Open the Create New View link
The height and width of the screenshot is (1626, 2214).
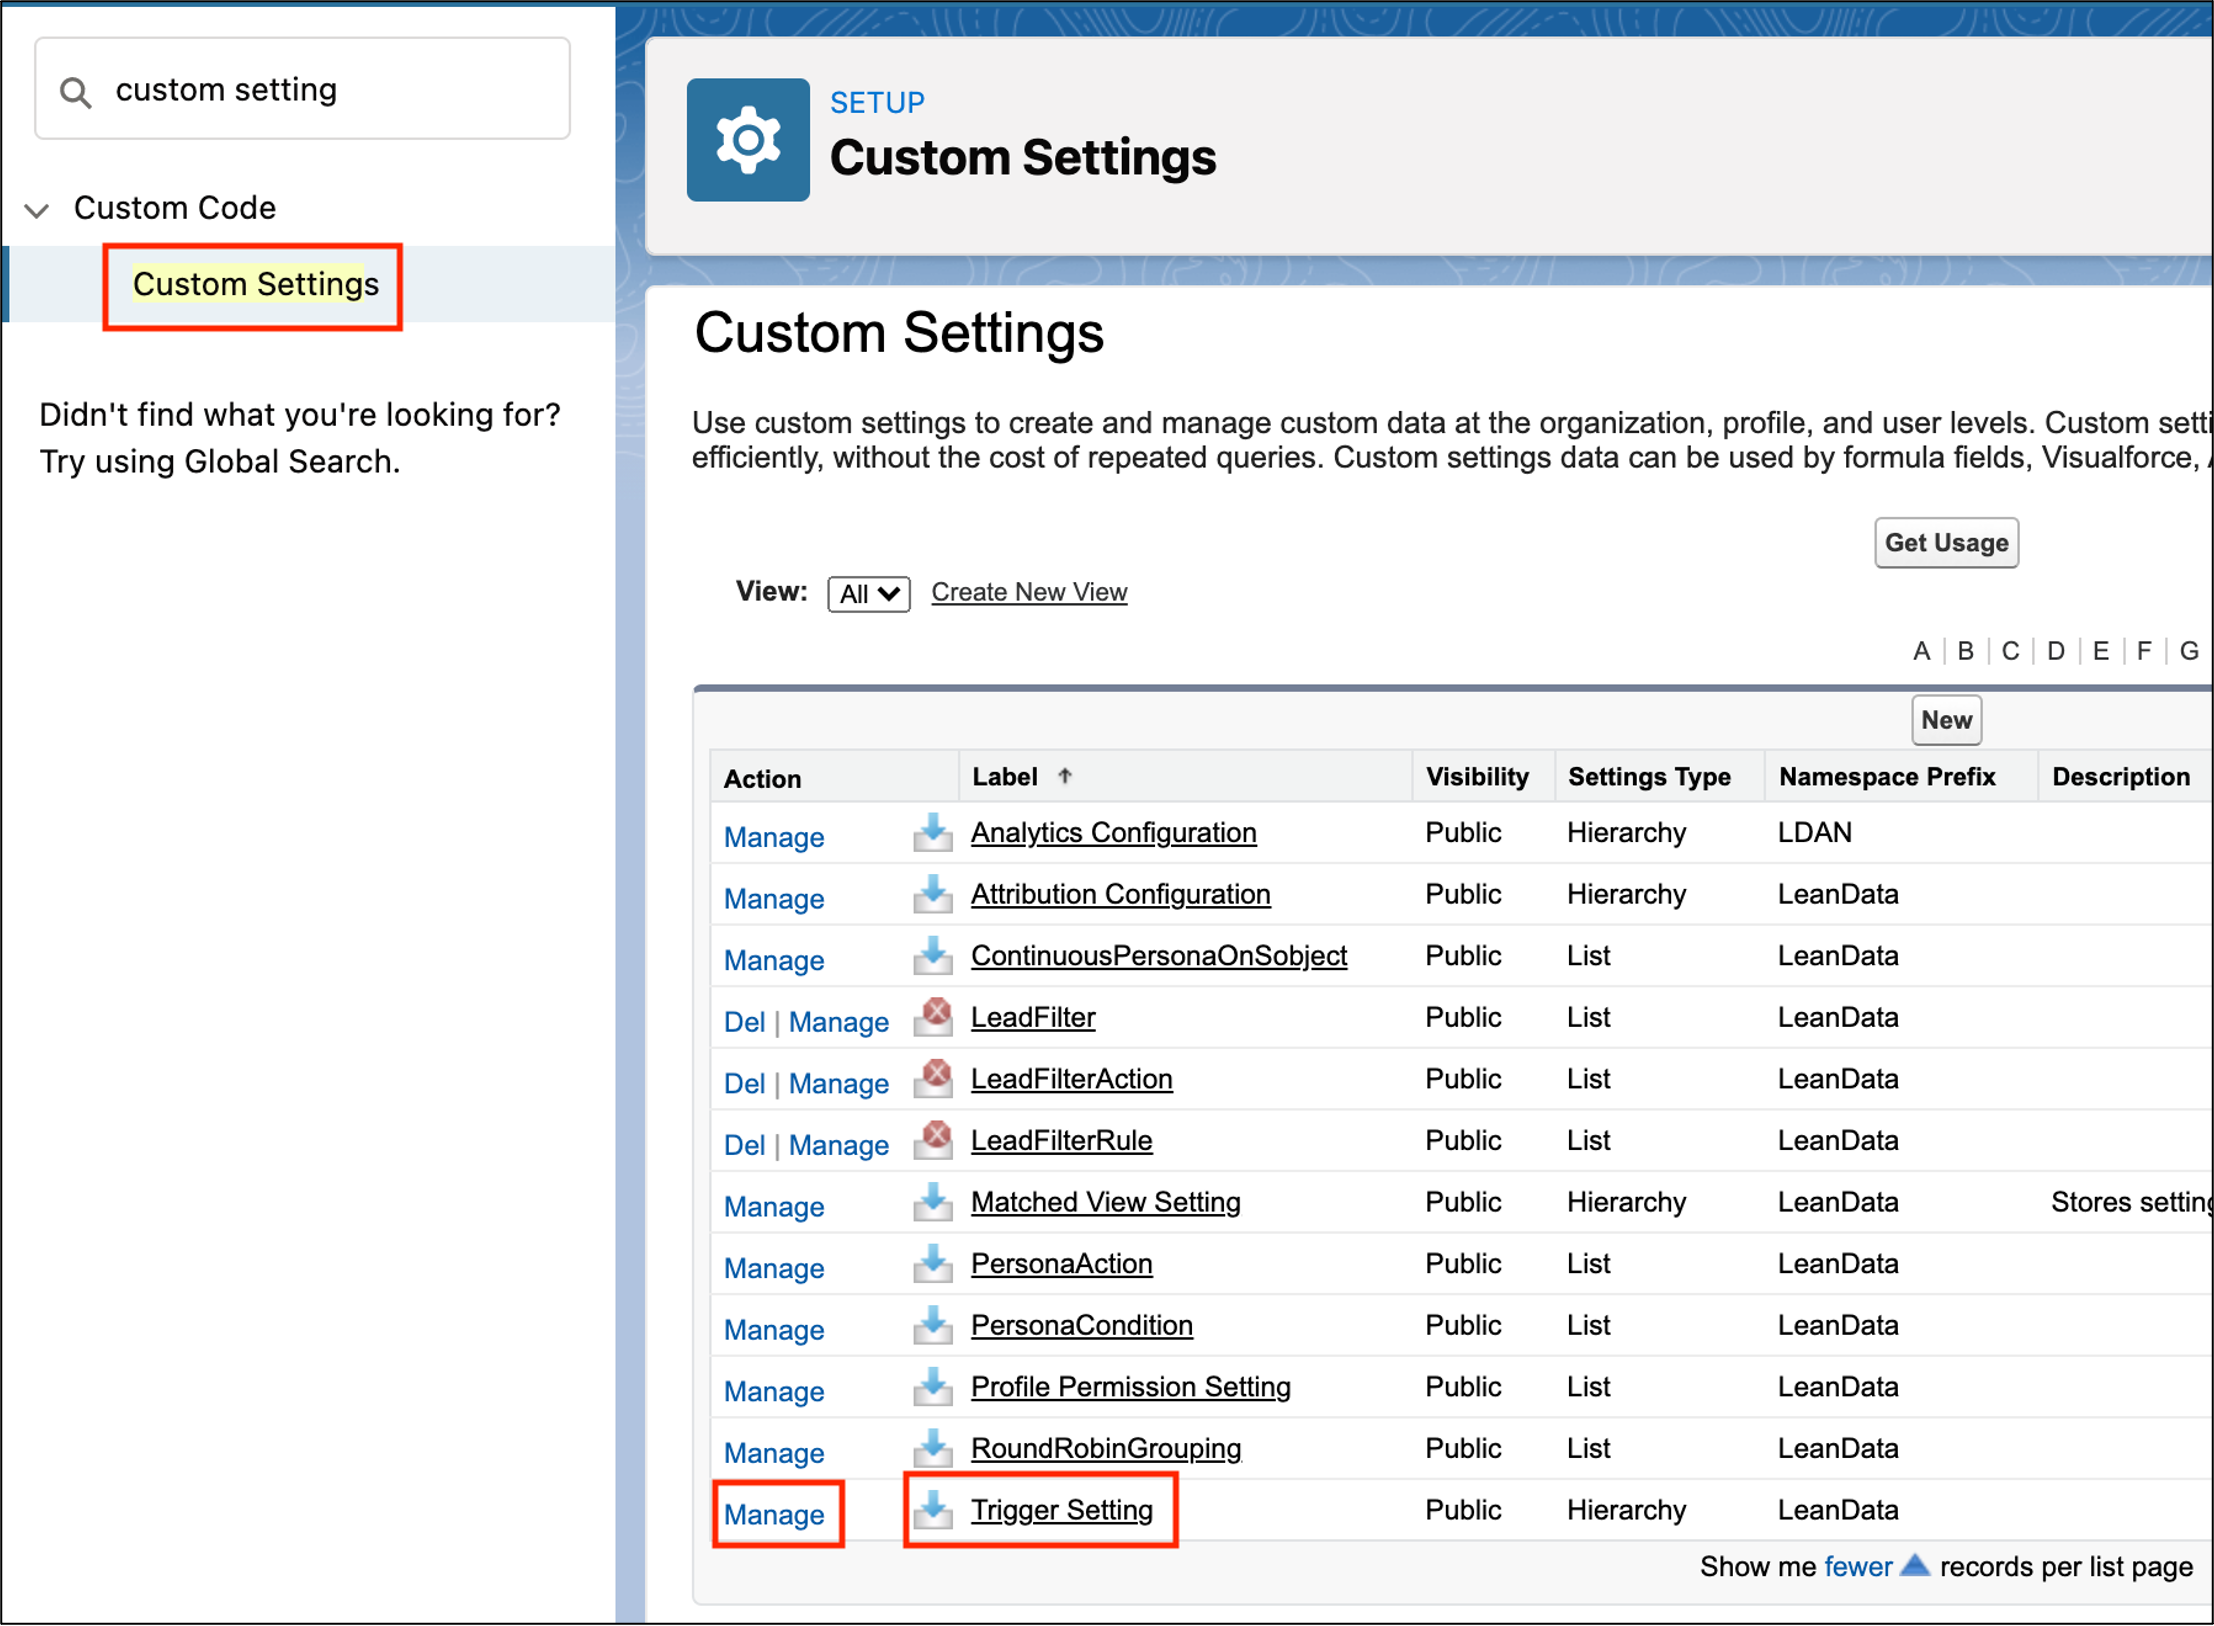(x=1028, y=592)
